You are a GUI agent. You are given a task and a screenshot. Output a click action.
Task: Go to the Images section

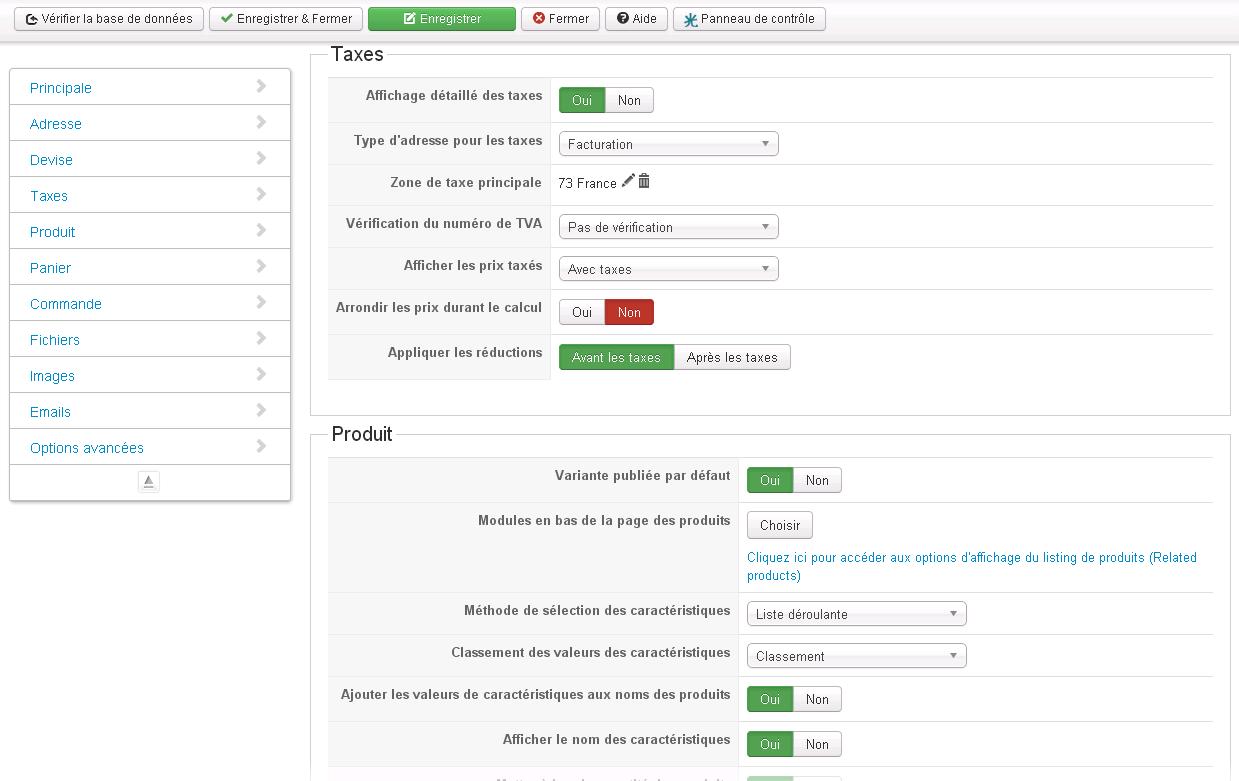[150, 375]
